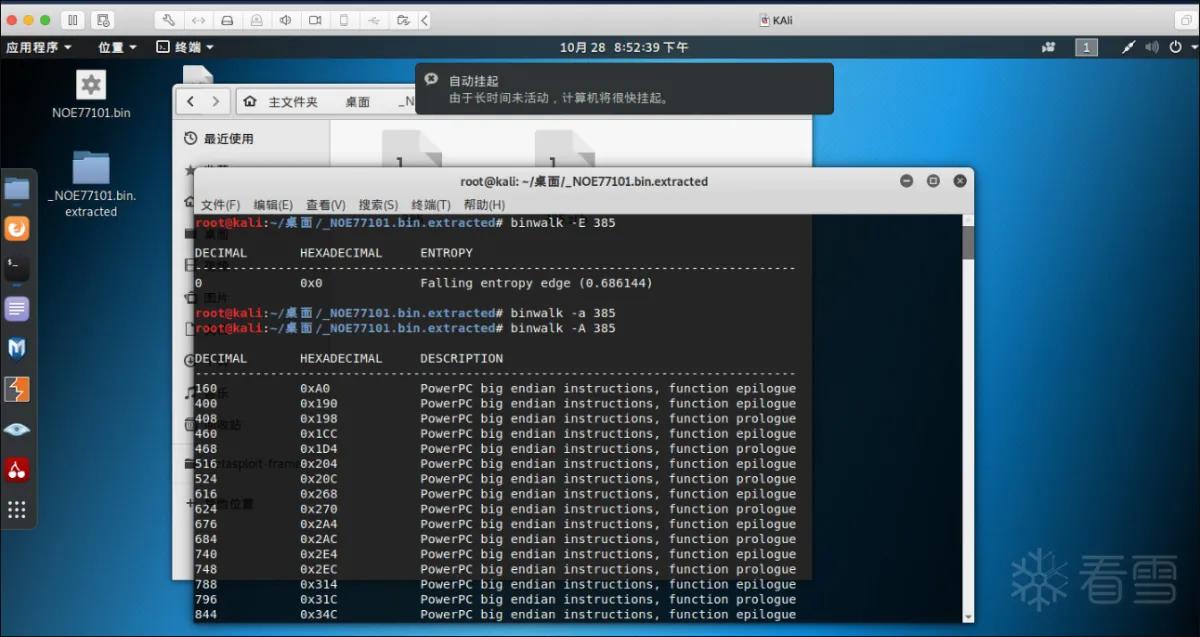Open the NOE77101.bin desktop file
The image size is (1200, 637).
point(91,94)
